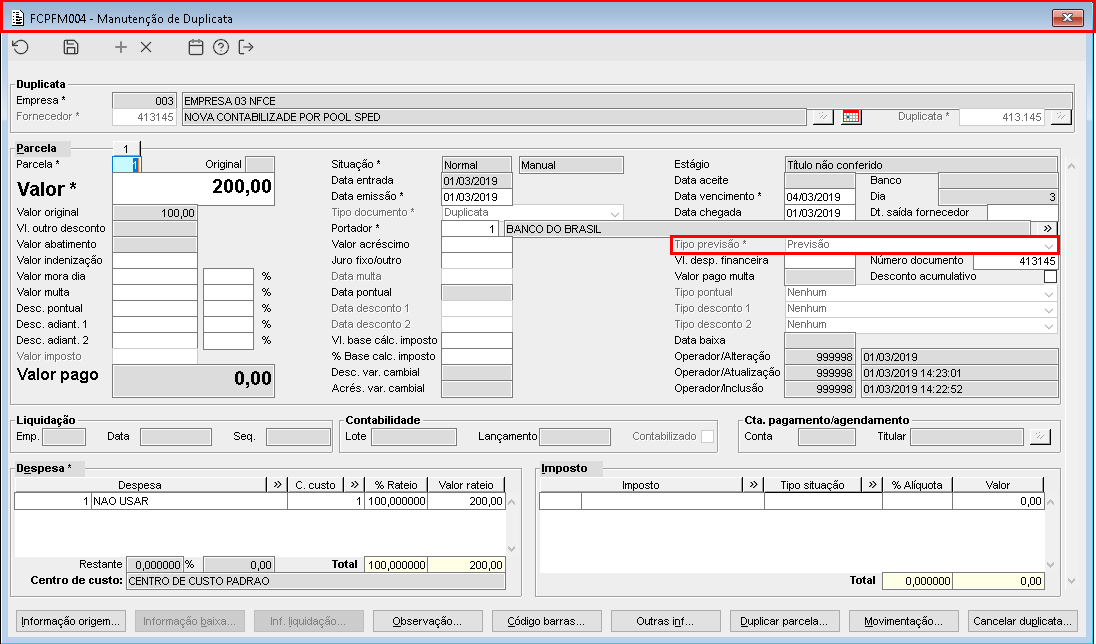Click the Portador code field
Screen dimensions: 1096x644
[x=470, y=229]
